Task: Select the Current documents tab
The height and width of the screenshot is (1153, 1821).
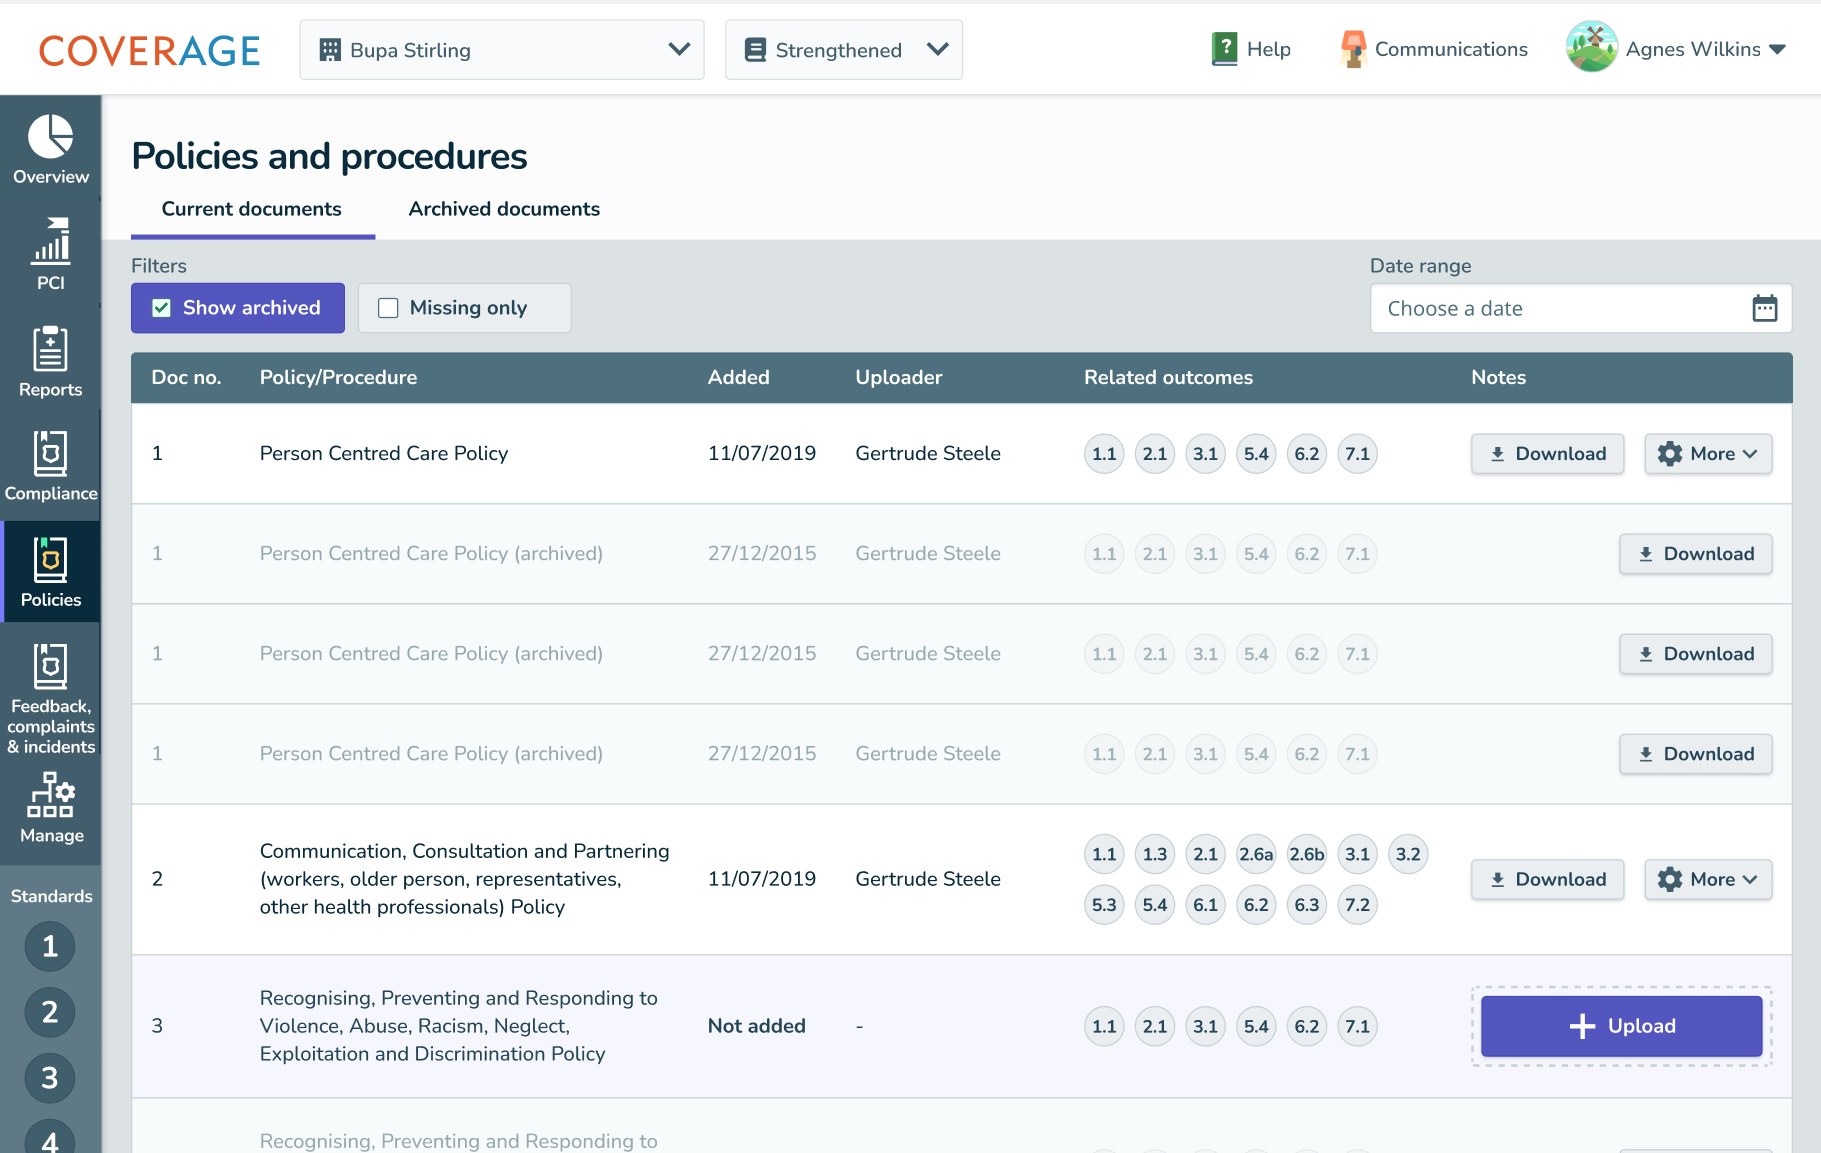Action: click(252, 209)
